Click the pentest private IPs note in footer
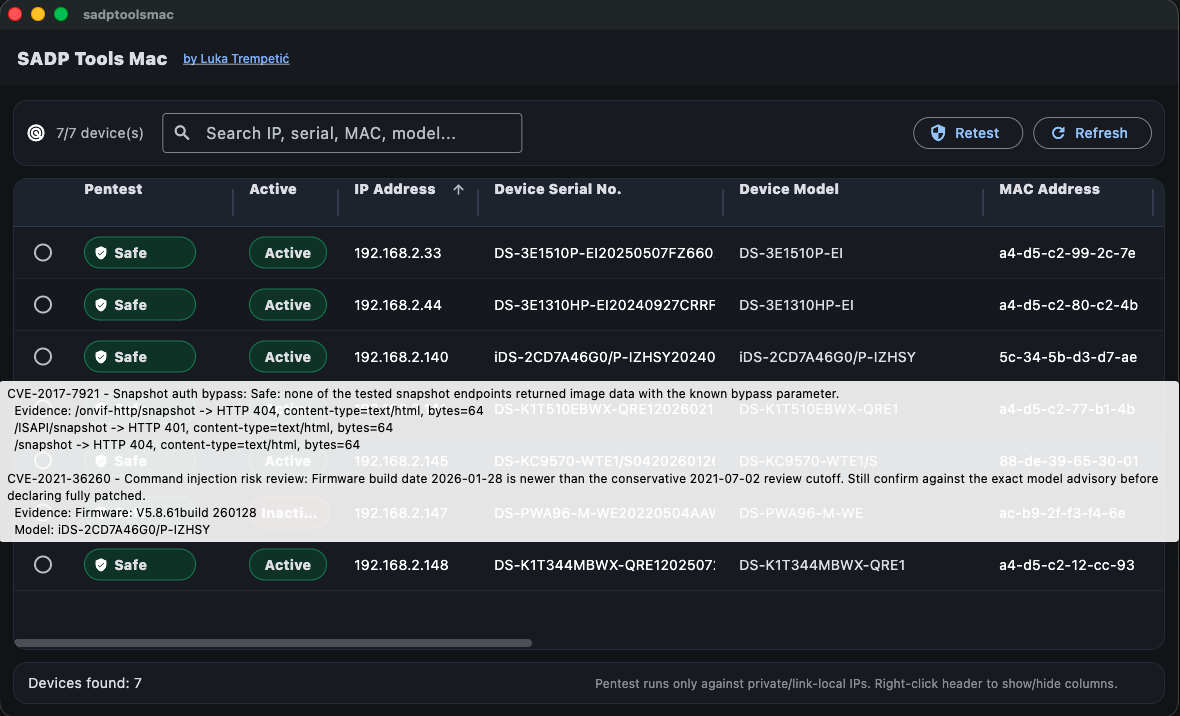The image size is (1180, 716). (856, 684)
